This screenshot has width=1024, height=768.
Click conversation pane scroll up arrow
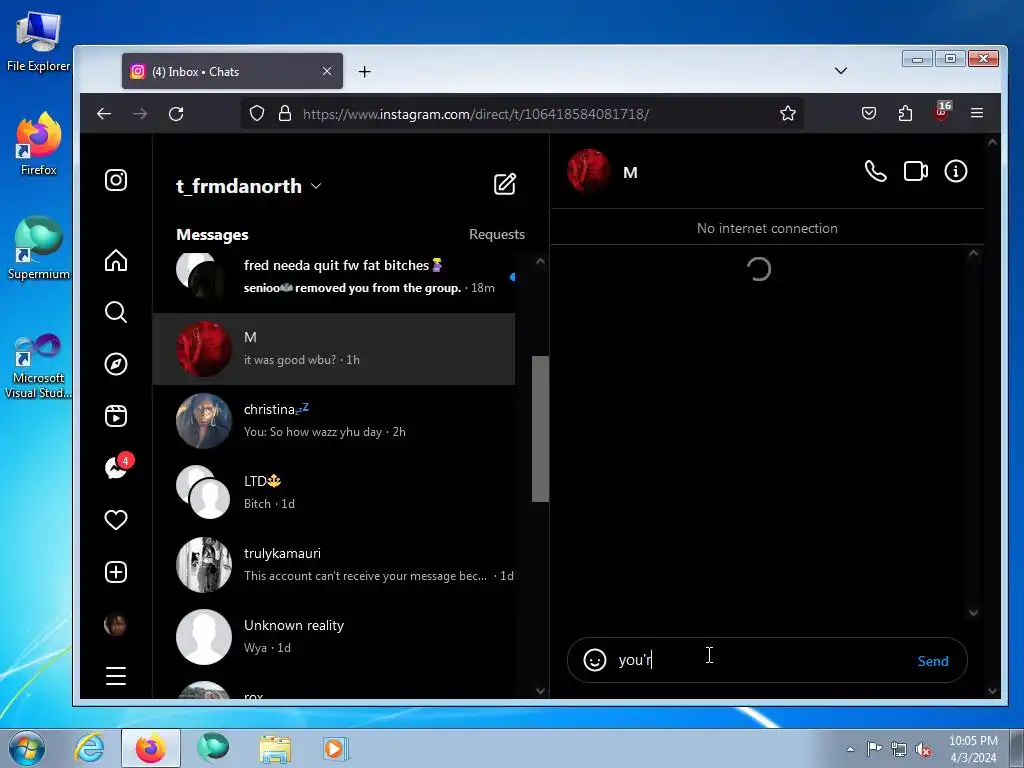973,253
